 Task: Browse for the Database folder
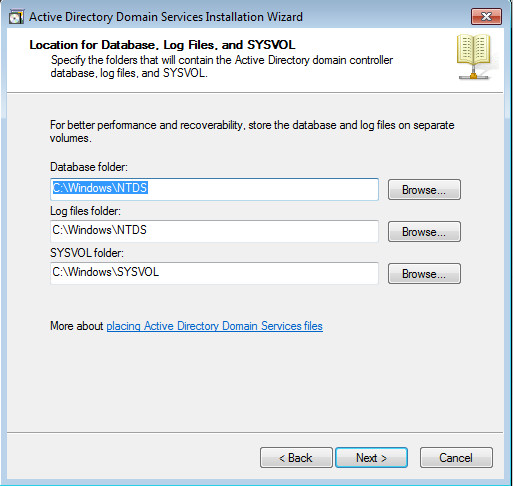424,190
